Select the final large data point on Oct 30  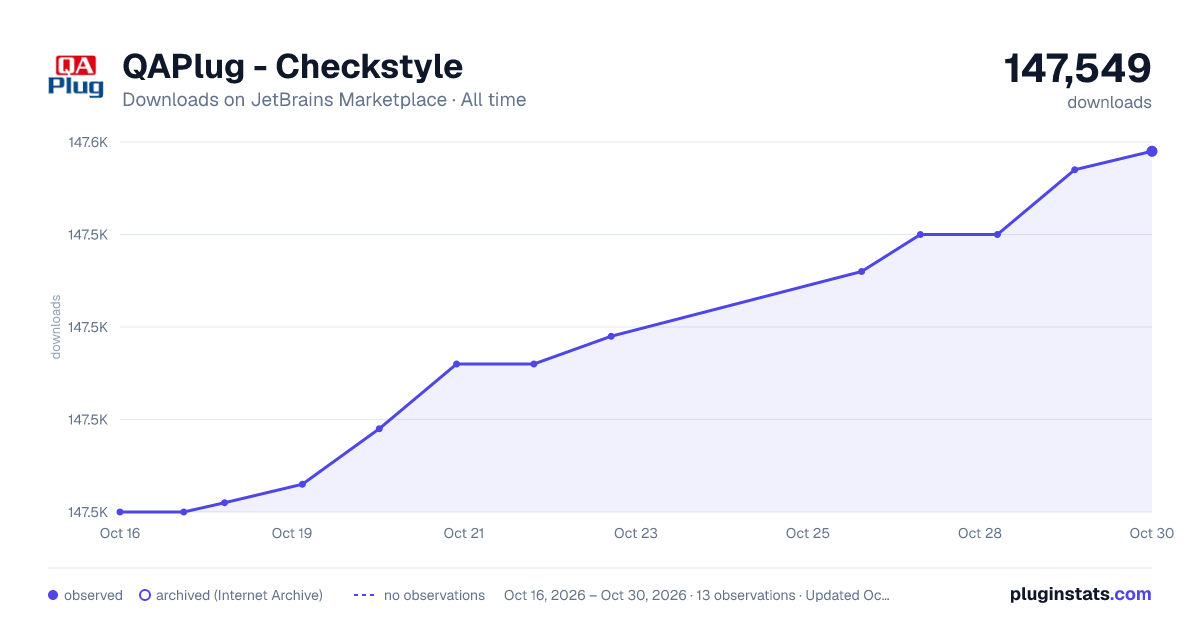[1152, 151]
